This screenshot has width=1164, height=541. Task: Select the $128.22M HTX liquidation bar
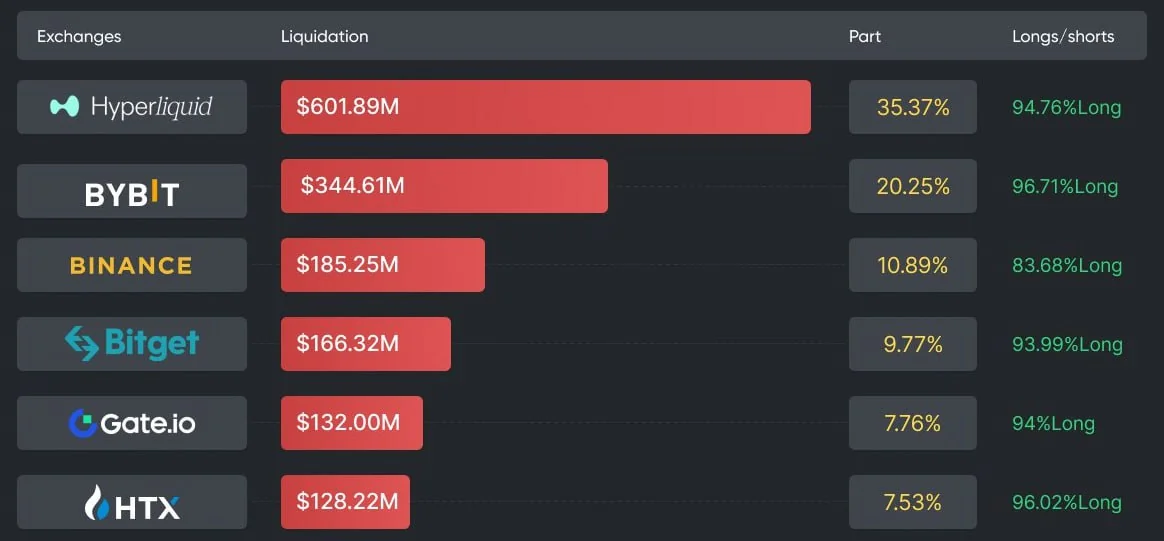pyautogui.click(x=345, y=502)
